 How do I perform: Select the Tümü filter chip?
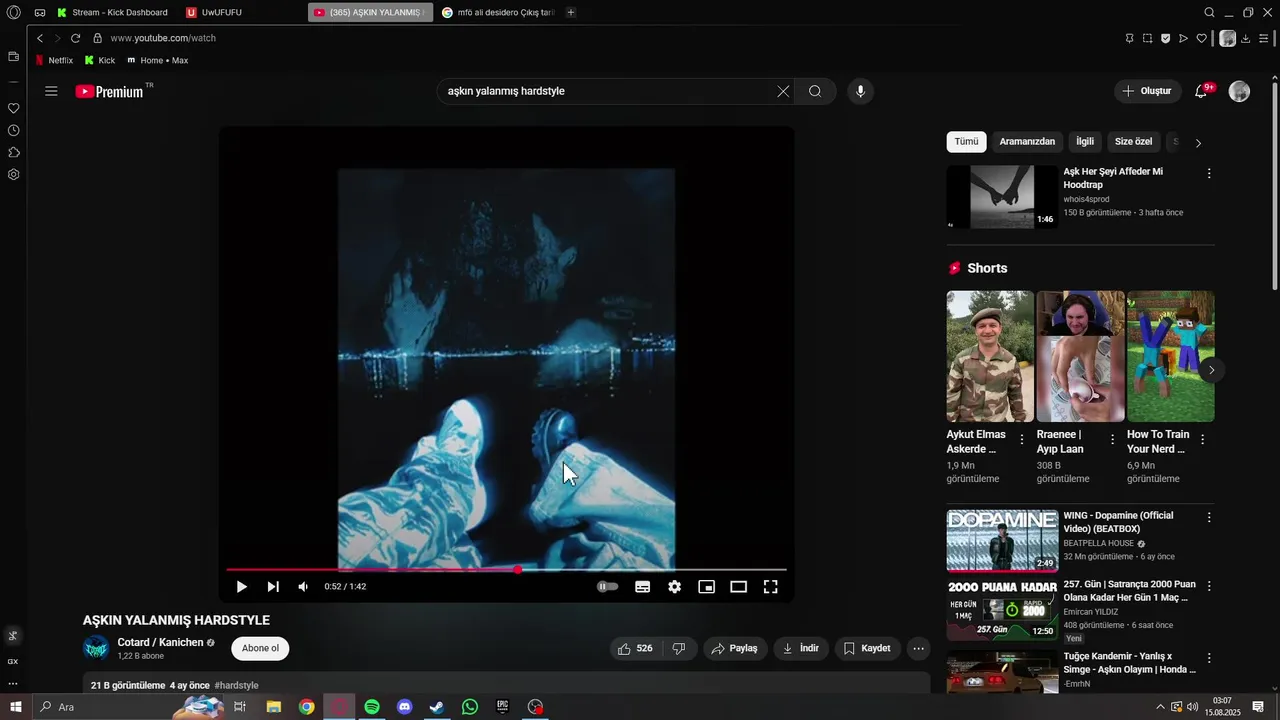click(966, 142)
